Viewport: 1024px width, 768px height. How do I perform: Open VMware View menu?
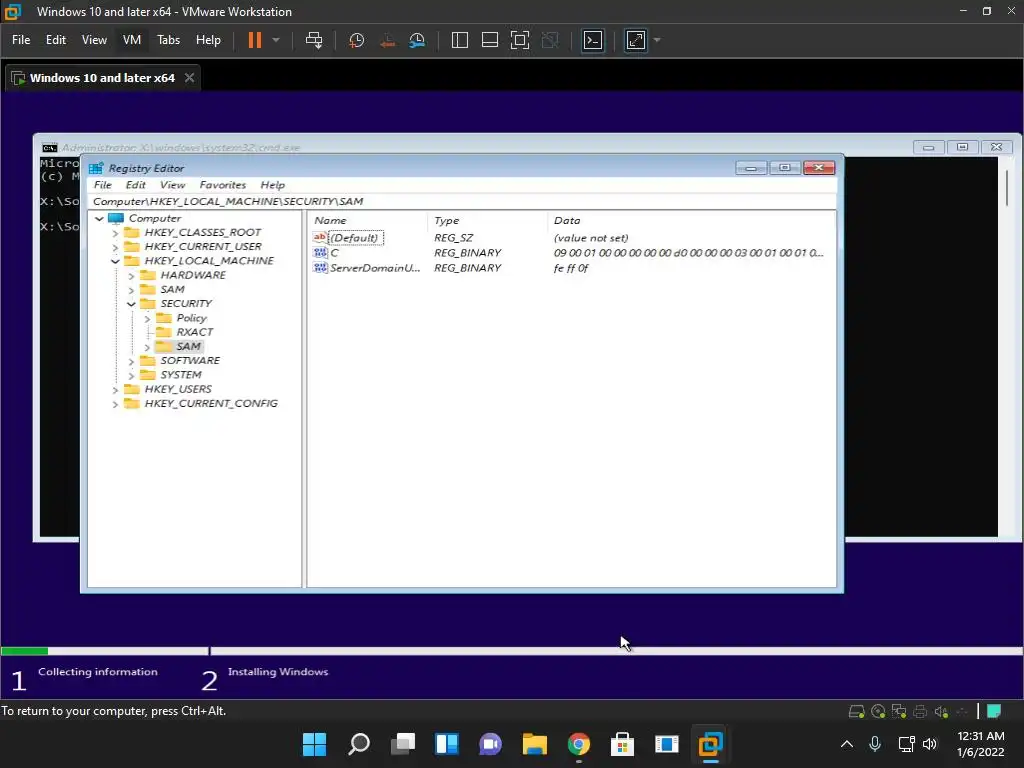[x=94, y=40]
